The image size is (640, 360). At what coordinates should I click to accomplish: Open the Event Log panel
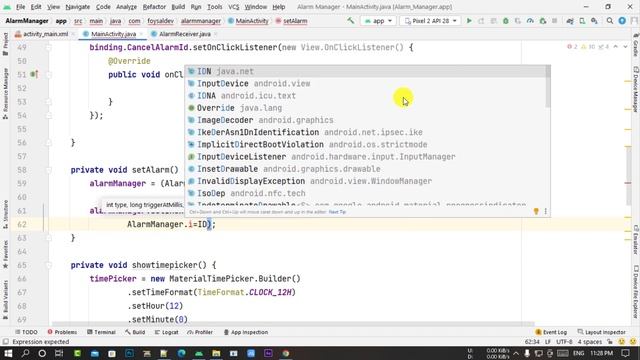(x=551, y=332)
